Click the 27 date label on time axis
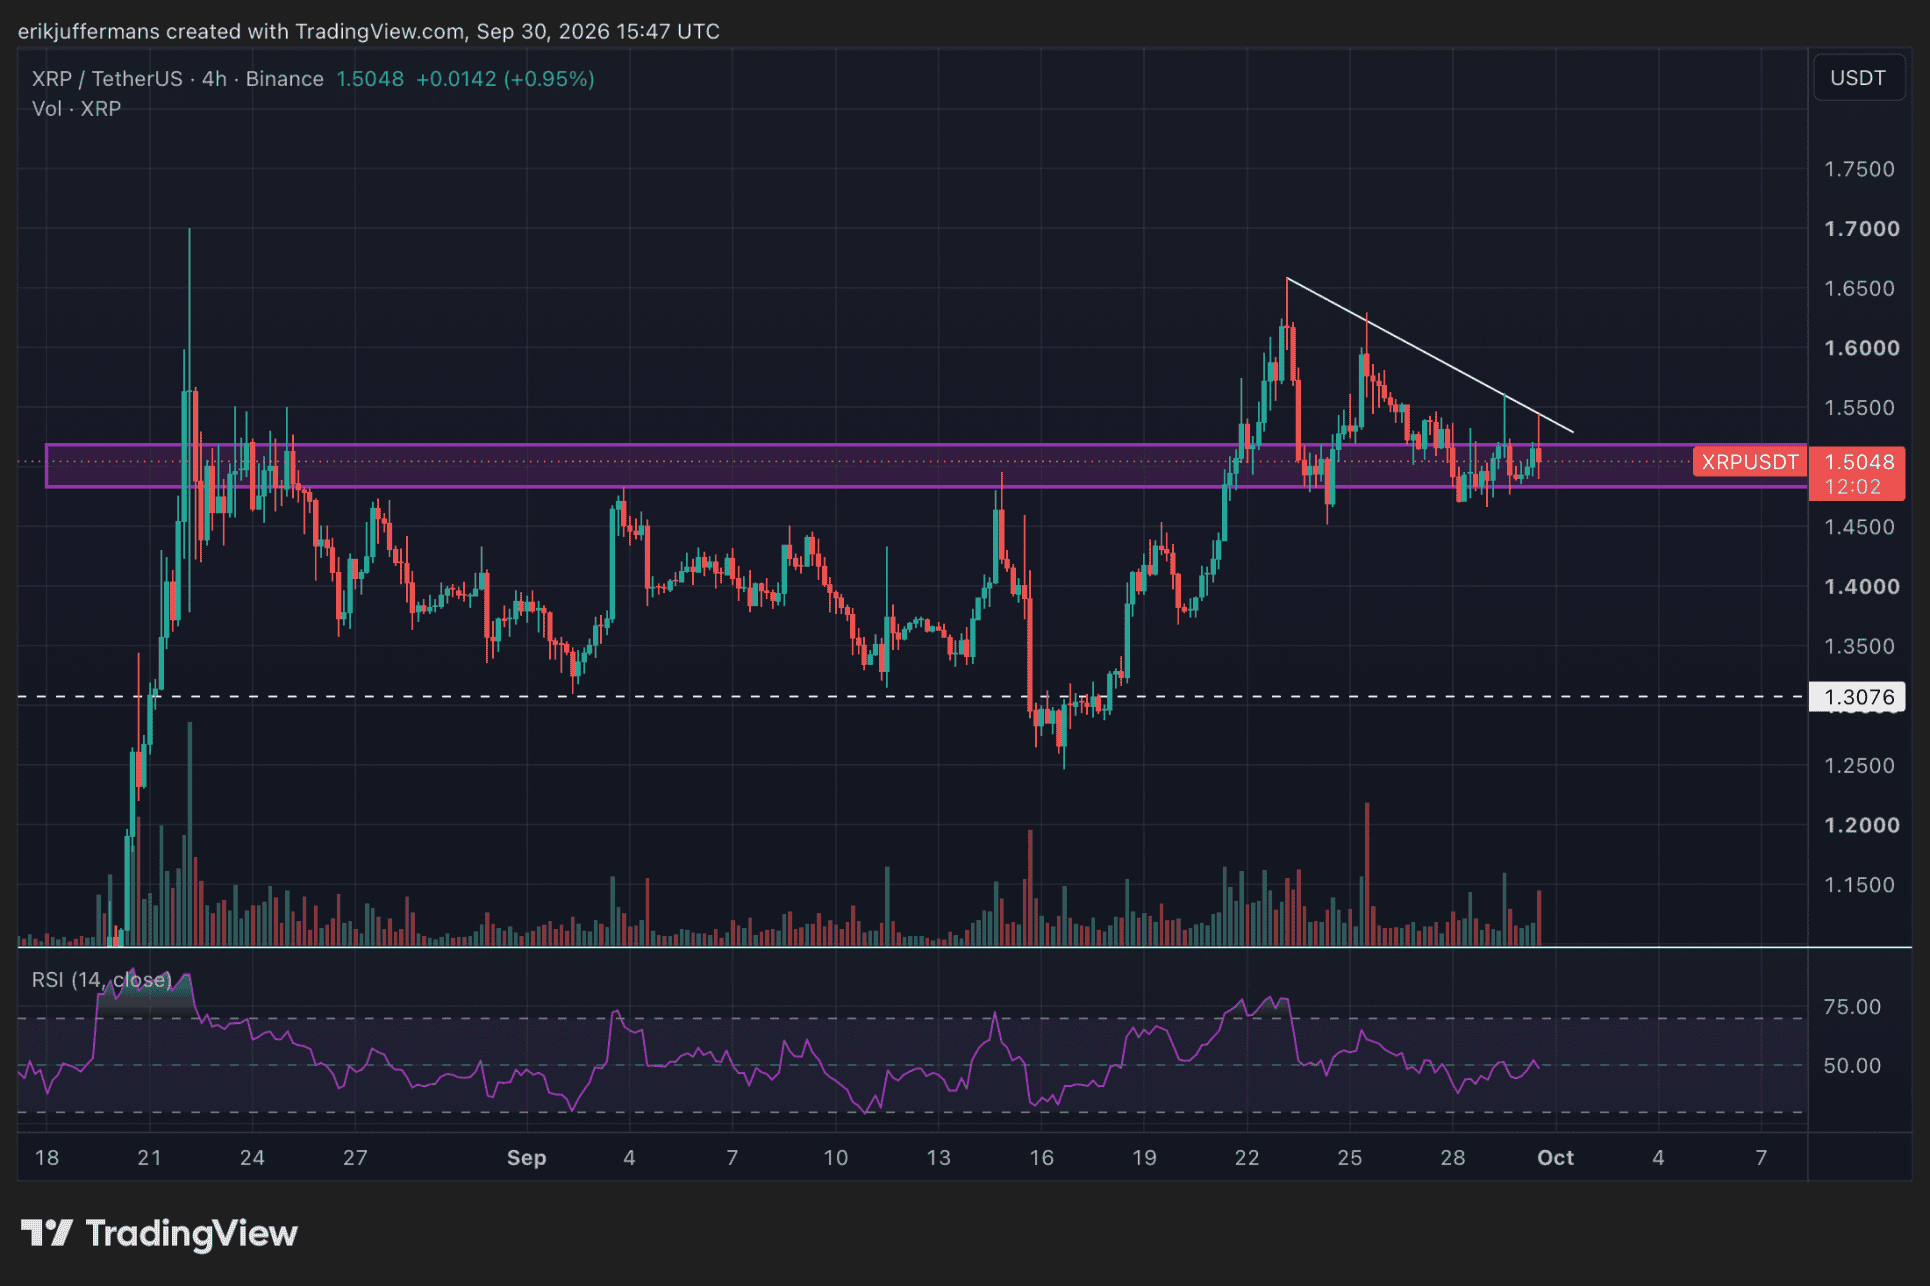 point(355,1158)
